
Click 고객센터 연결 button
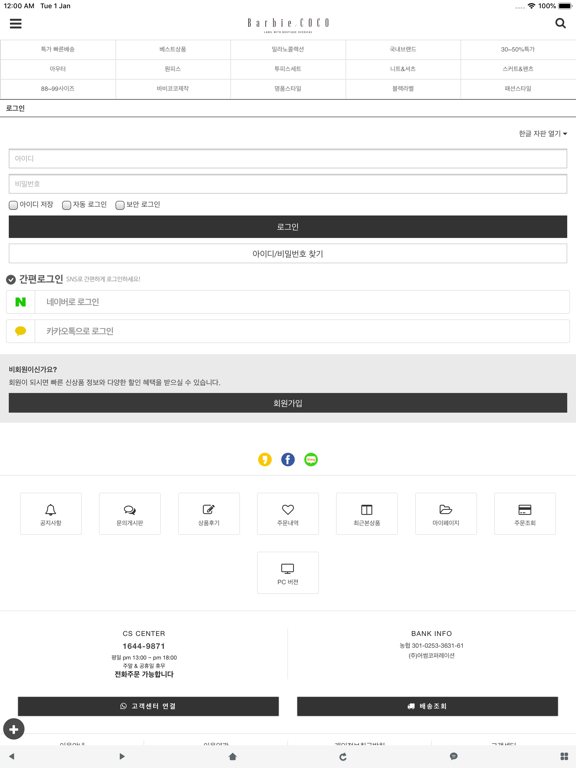click(148, 706)
